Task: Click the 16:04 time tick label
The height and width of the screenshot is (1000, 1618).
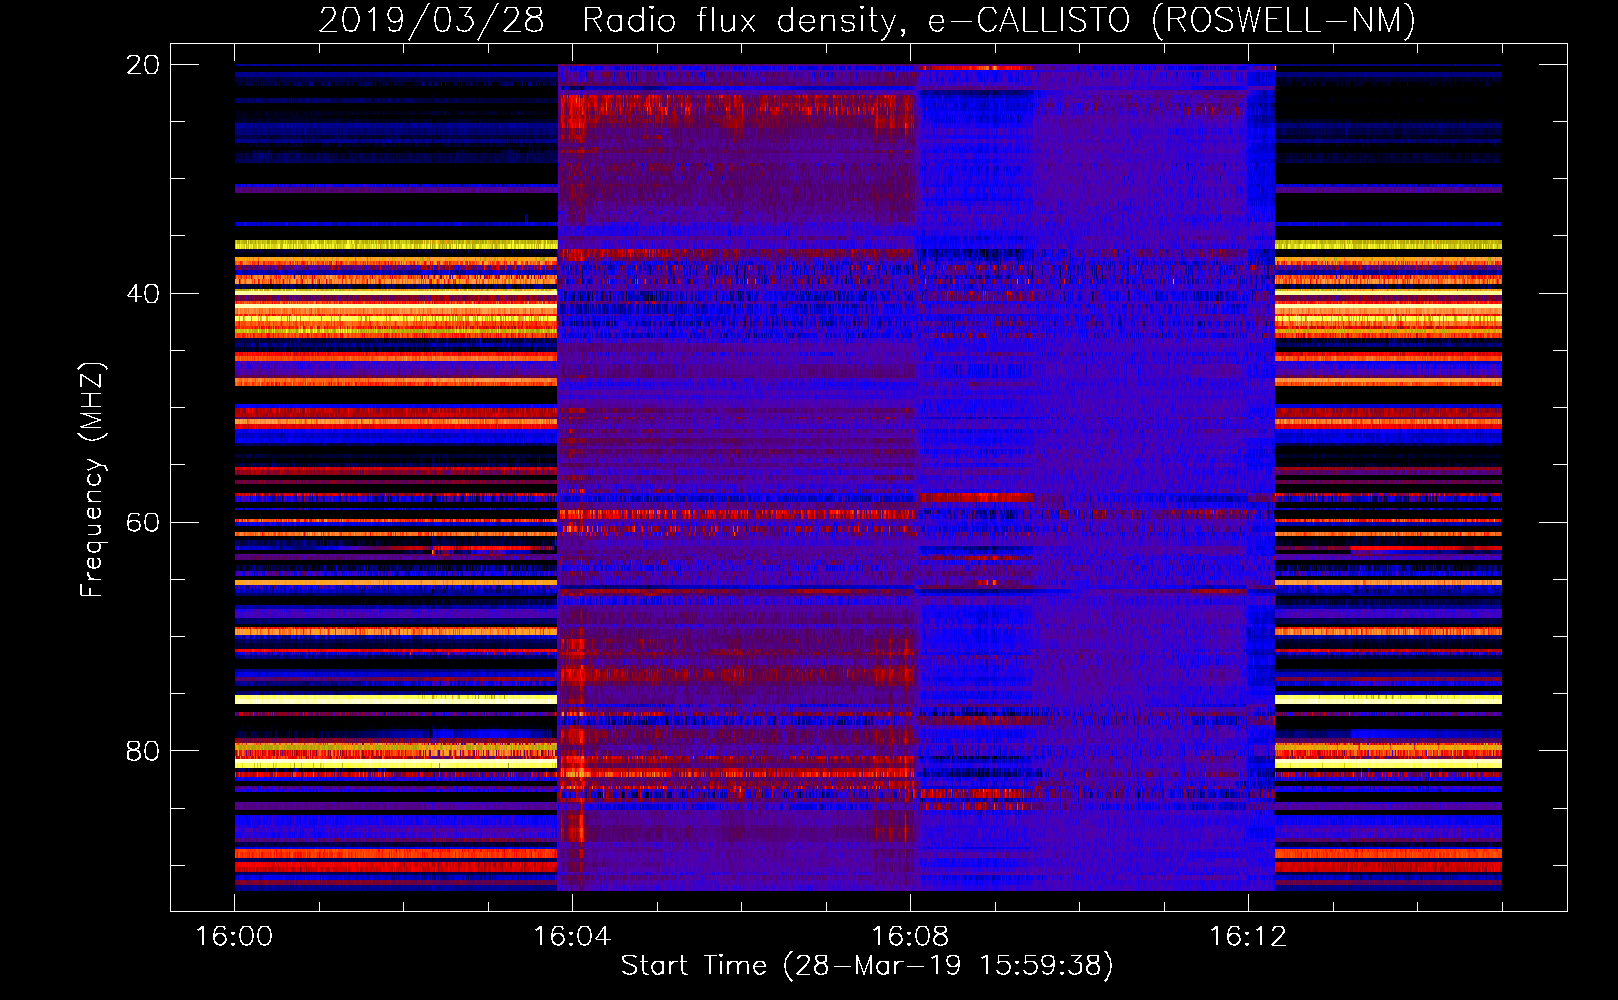Action: pyautogui.click(x=572, y=937)
